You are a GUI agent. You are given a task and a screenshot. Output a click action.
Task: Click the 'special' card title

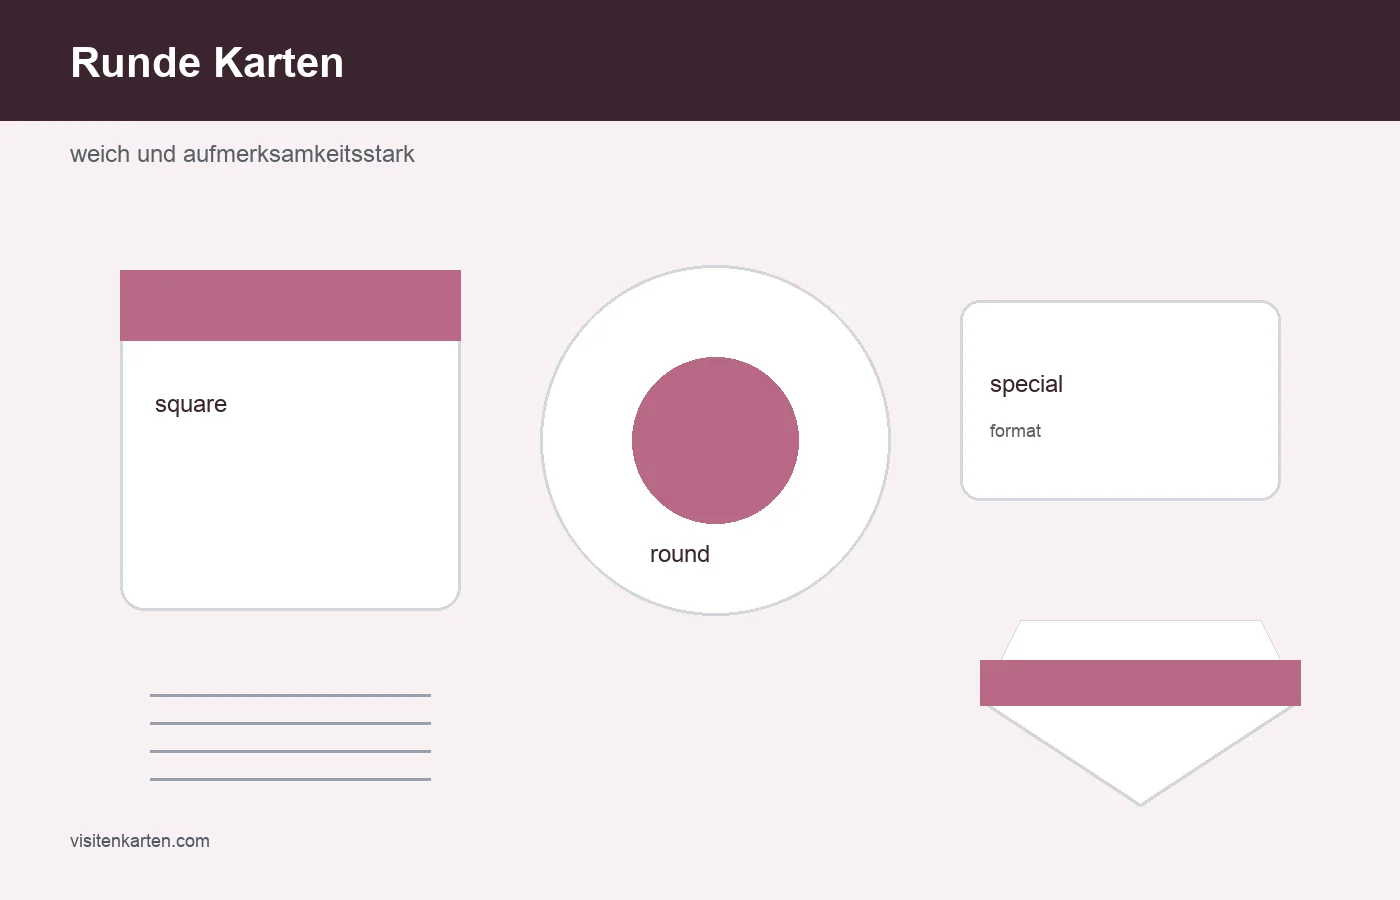tap(1026, 384)
